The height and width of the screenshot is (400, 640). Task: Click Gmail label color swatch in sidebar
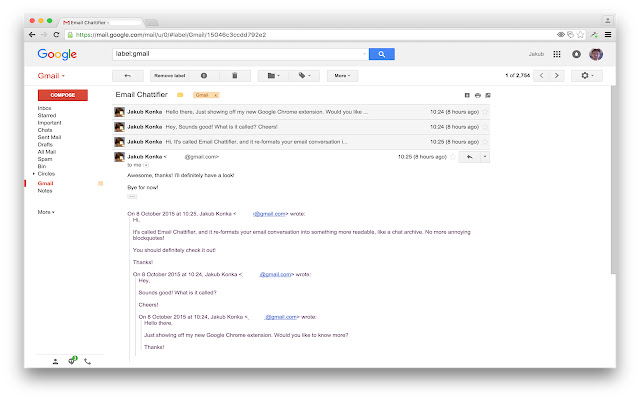(x=100, y=183)
